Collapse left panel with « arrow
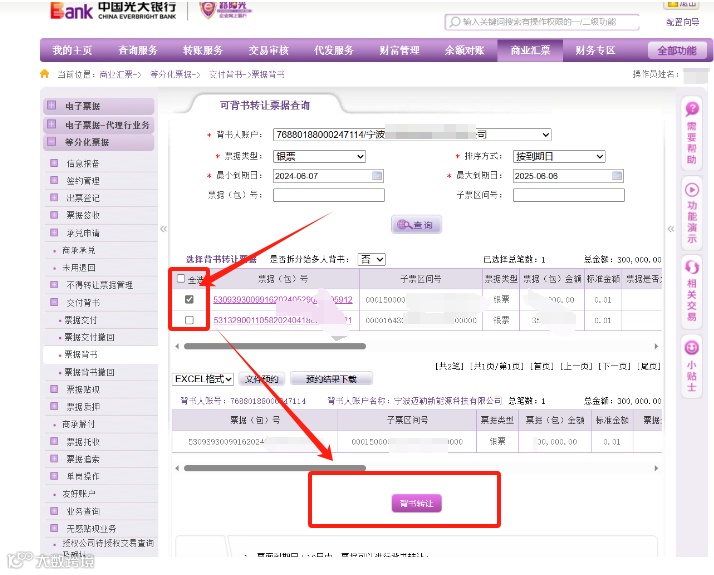 coord(163,229)
